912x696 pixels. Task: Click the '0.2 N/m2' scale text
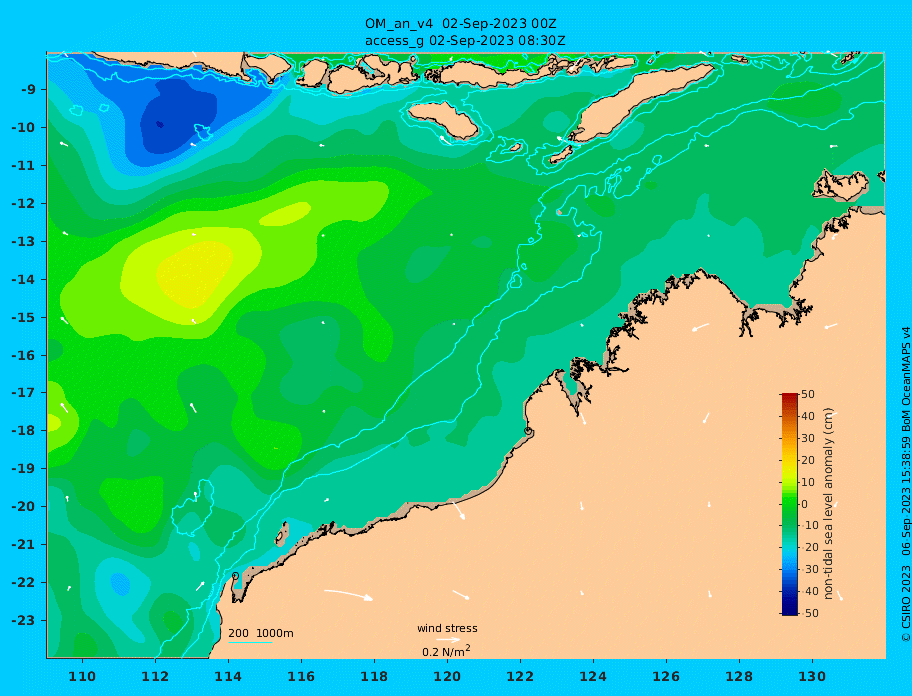(446, 651)
